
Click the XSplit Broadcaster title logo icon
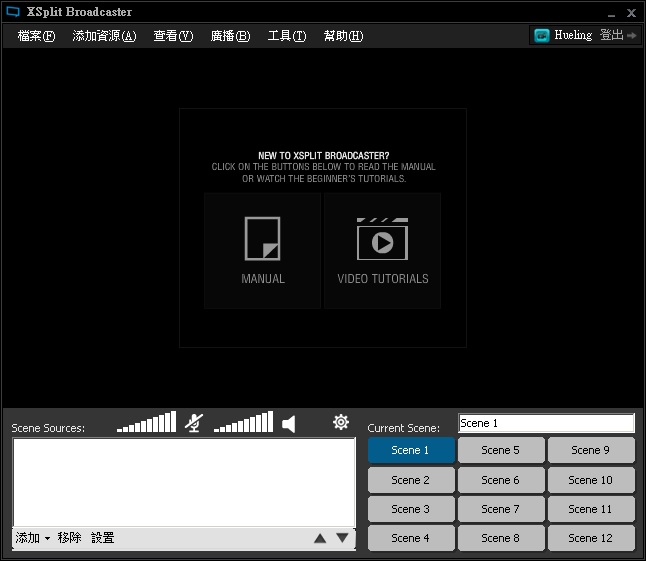(x=13, y=12)
